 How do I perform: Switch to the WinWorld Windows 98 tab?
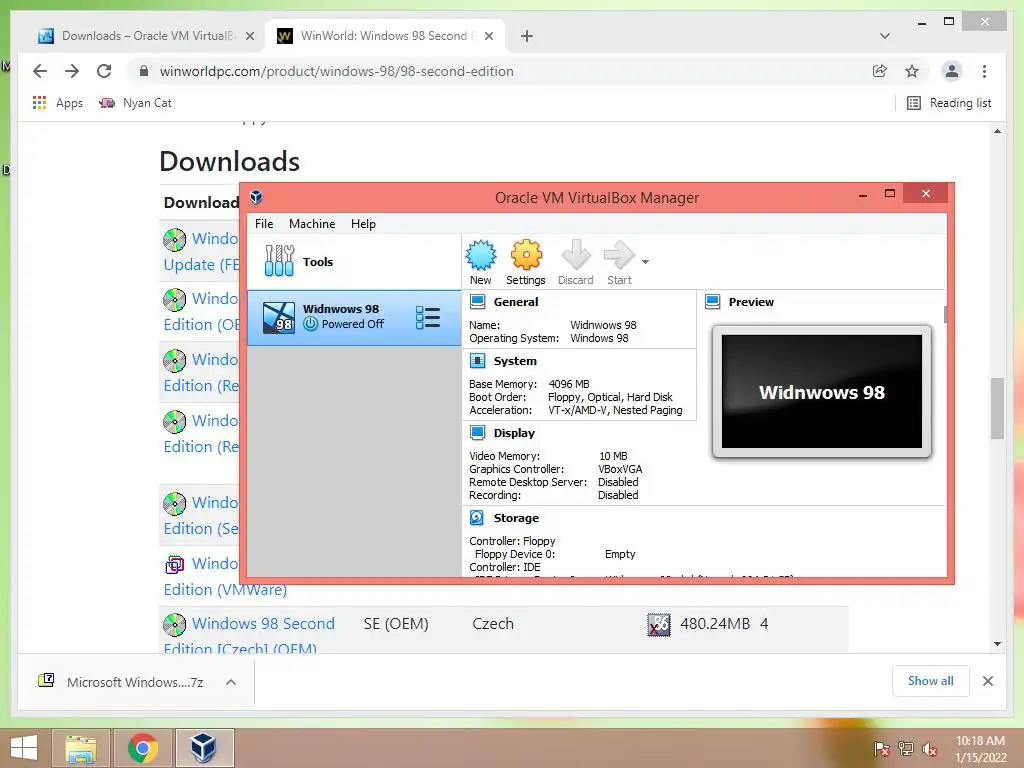(384, 36)
